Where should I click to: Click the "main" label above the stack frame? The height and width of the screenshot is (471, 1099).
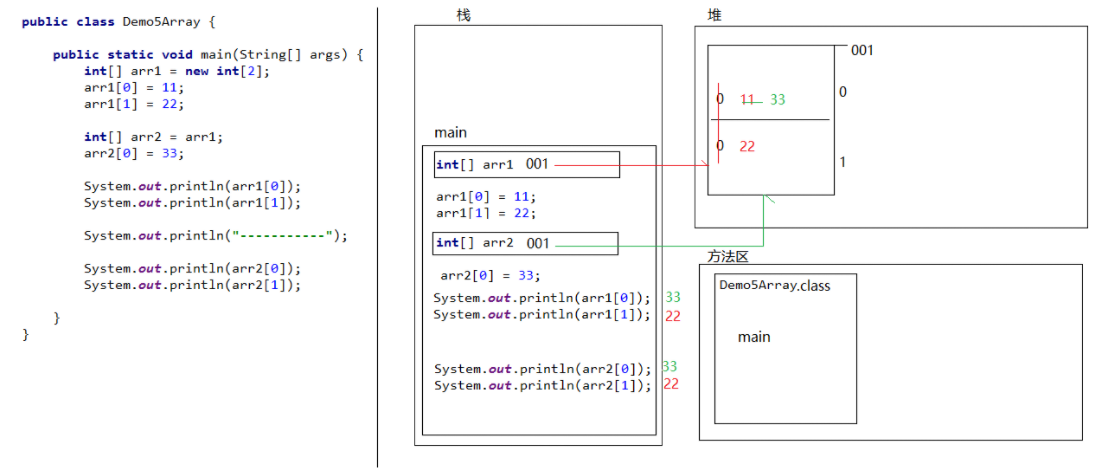tap(451, 132)
